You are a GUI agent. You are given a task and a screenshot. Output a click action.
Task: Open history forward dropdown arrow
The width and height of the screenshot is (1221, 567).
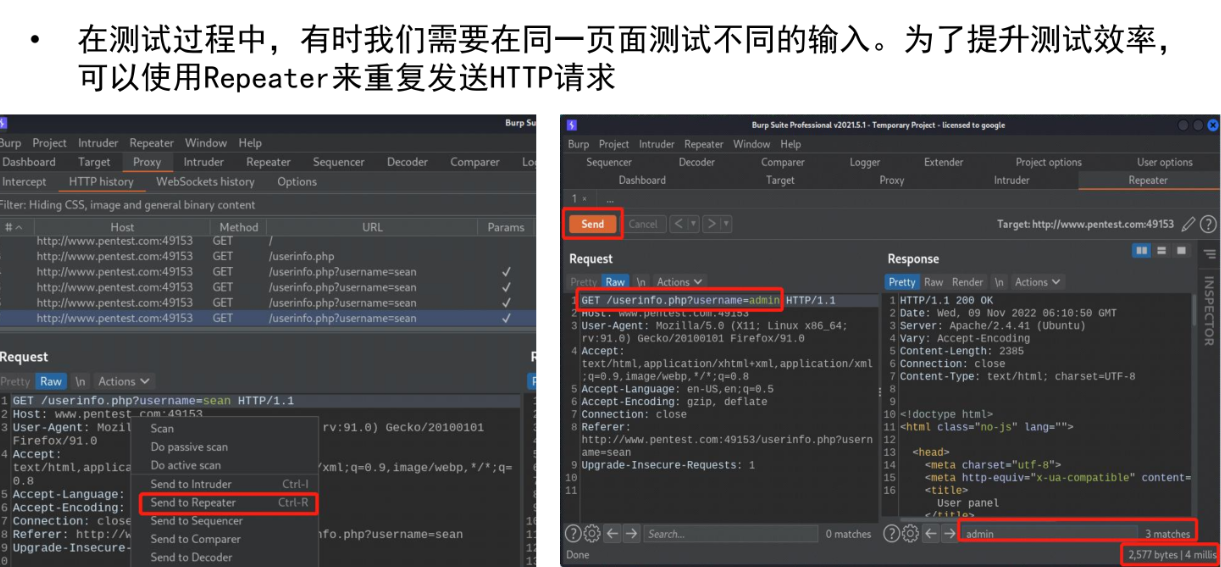click(x=726, y=224)
